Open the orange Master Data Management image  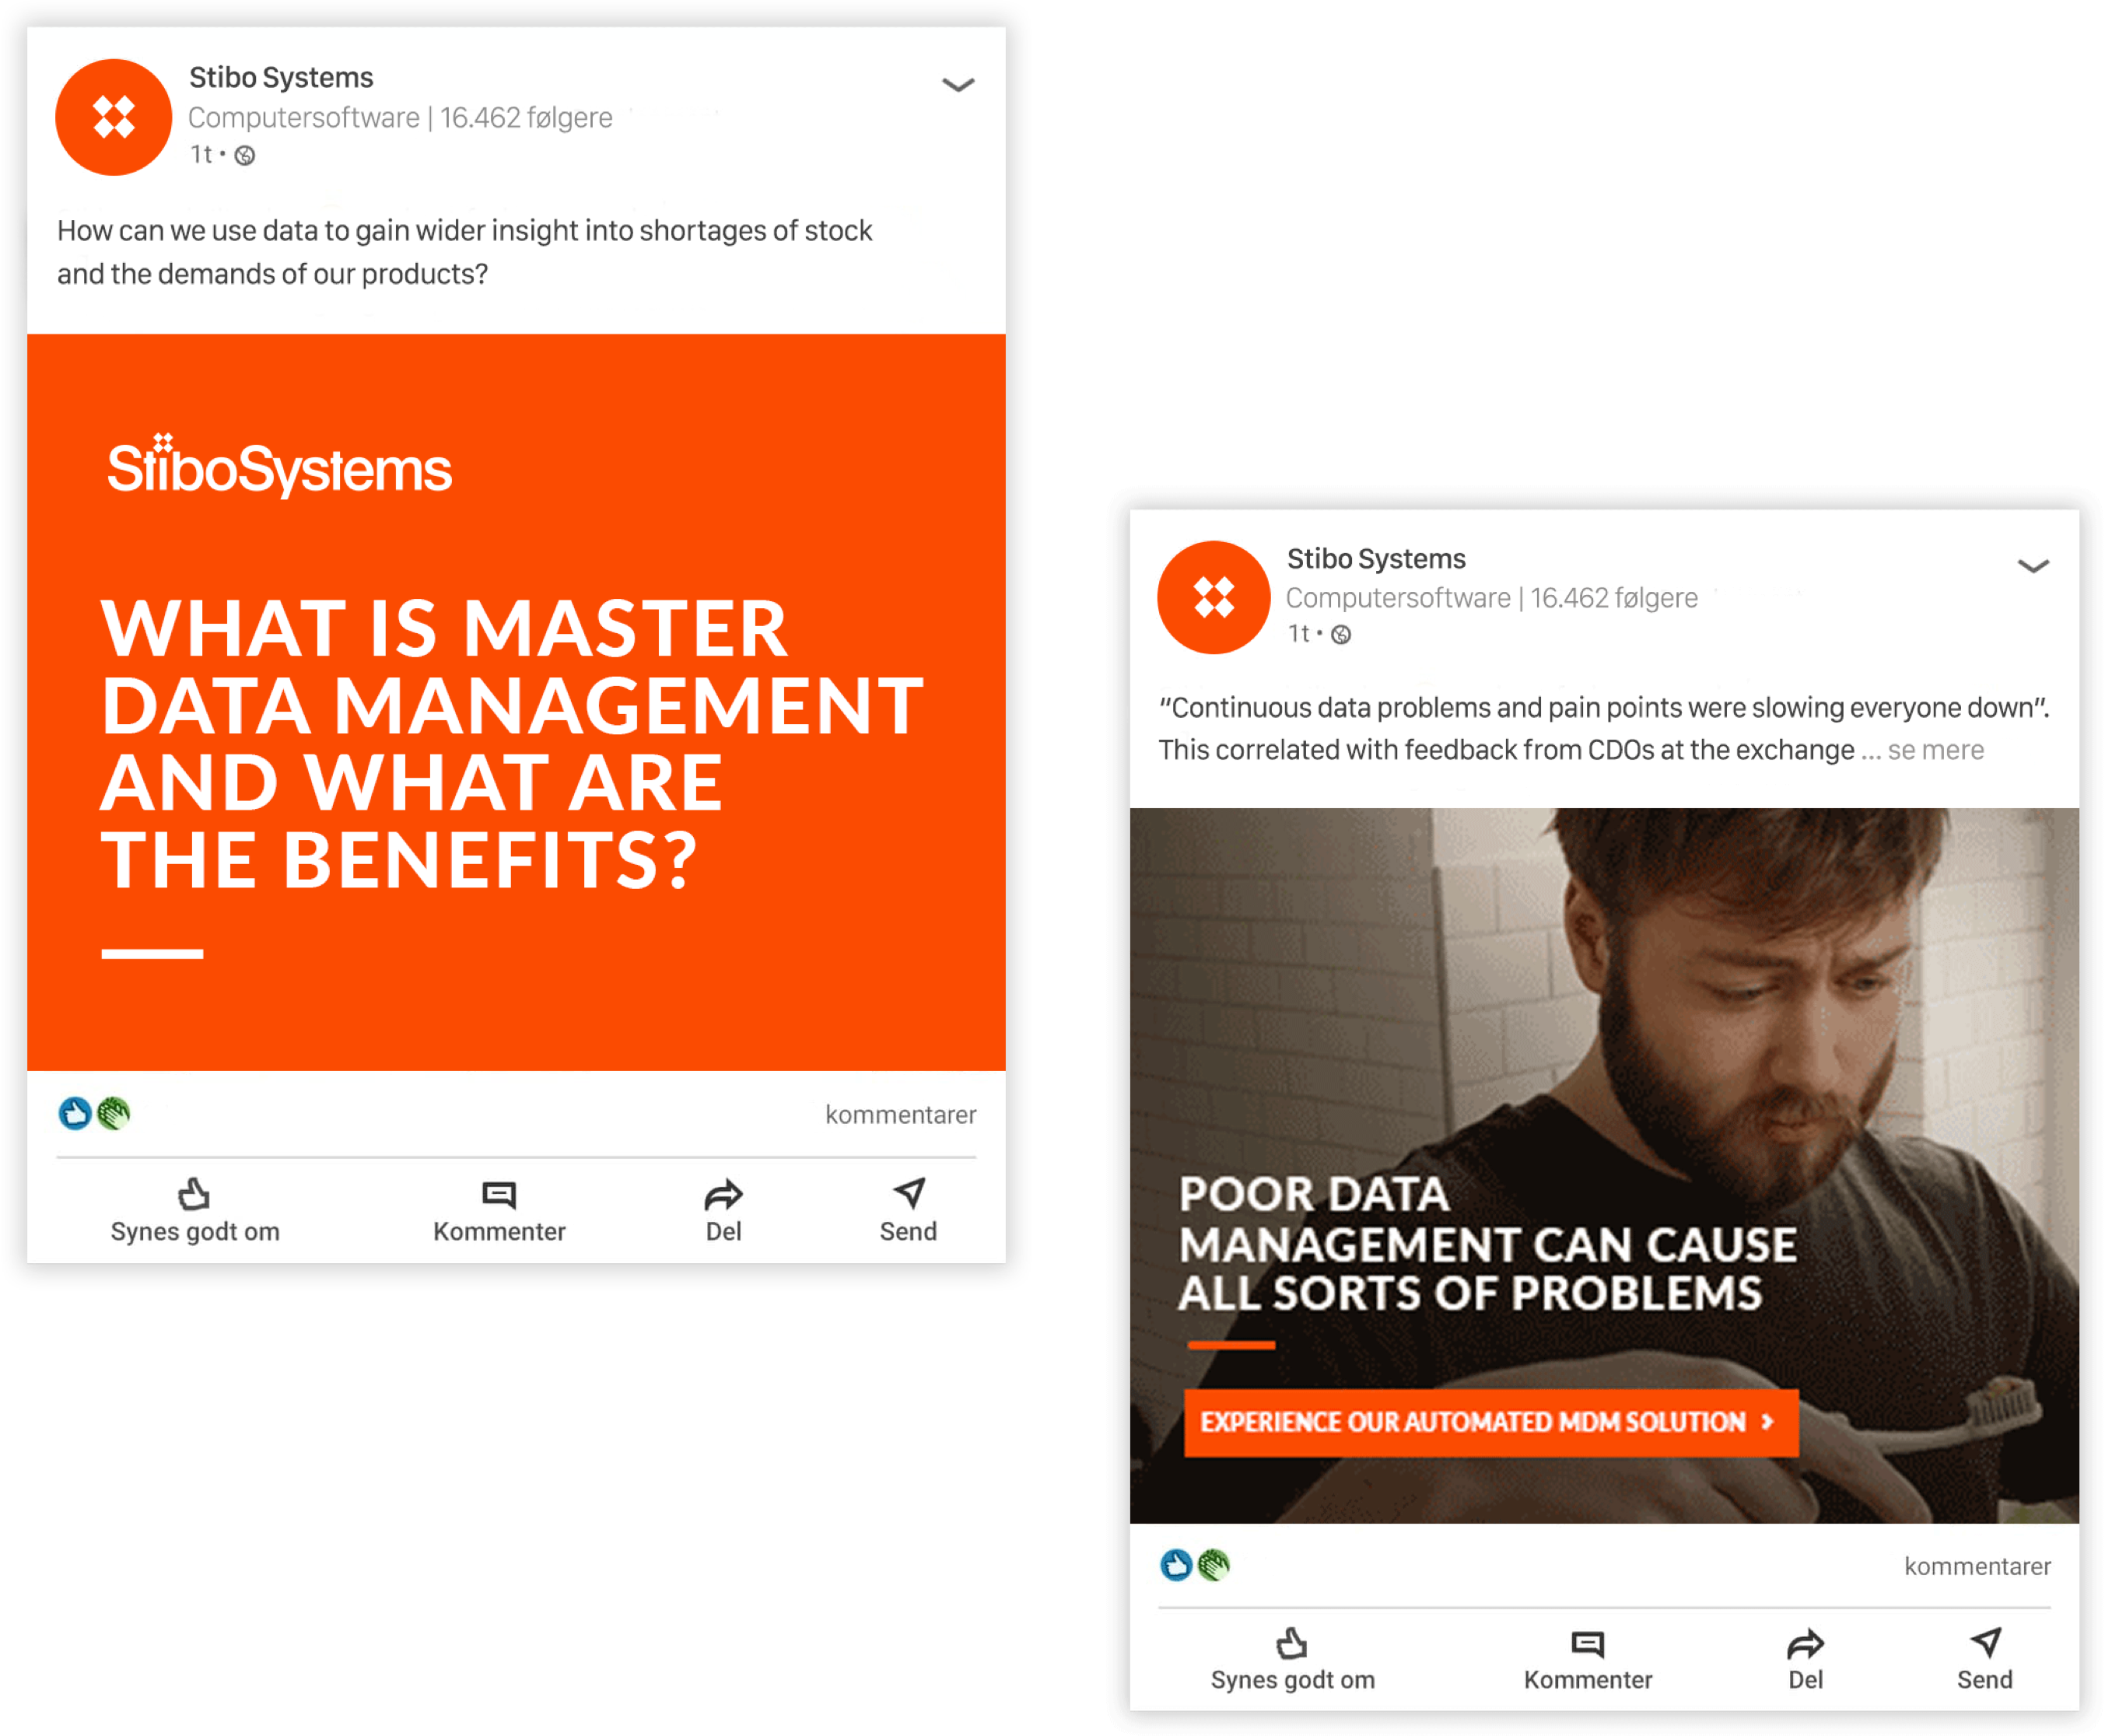point(516,702)
